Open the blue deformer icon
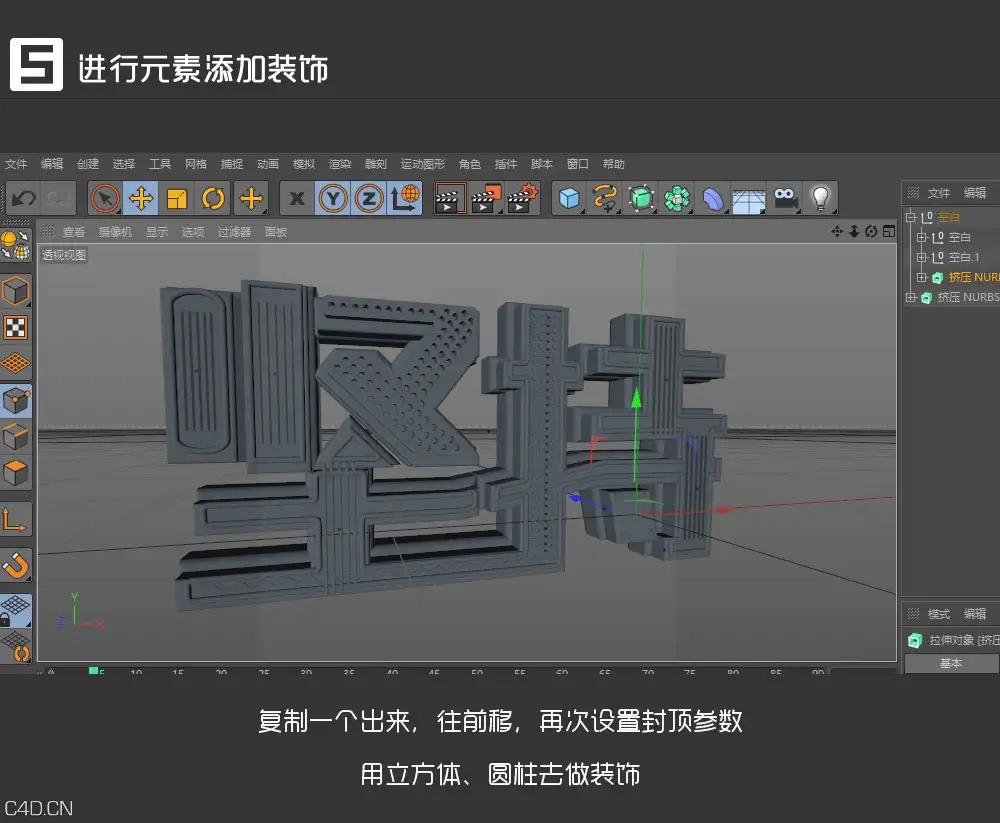Viewport: 1000px width, 823px height. [712, 198]
